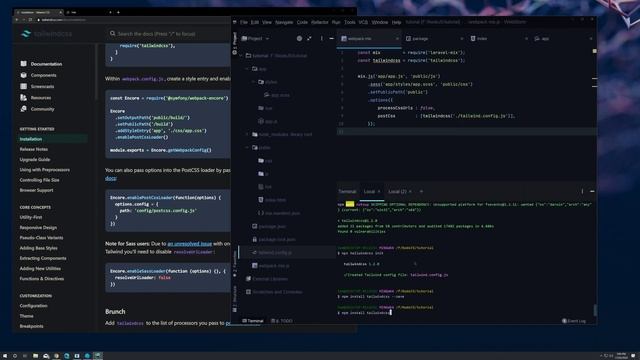Screen dimensions: 640x360
Task: Follow the 'an unresolved issue' link in the docs
Action: [x=189, y=244]
